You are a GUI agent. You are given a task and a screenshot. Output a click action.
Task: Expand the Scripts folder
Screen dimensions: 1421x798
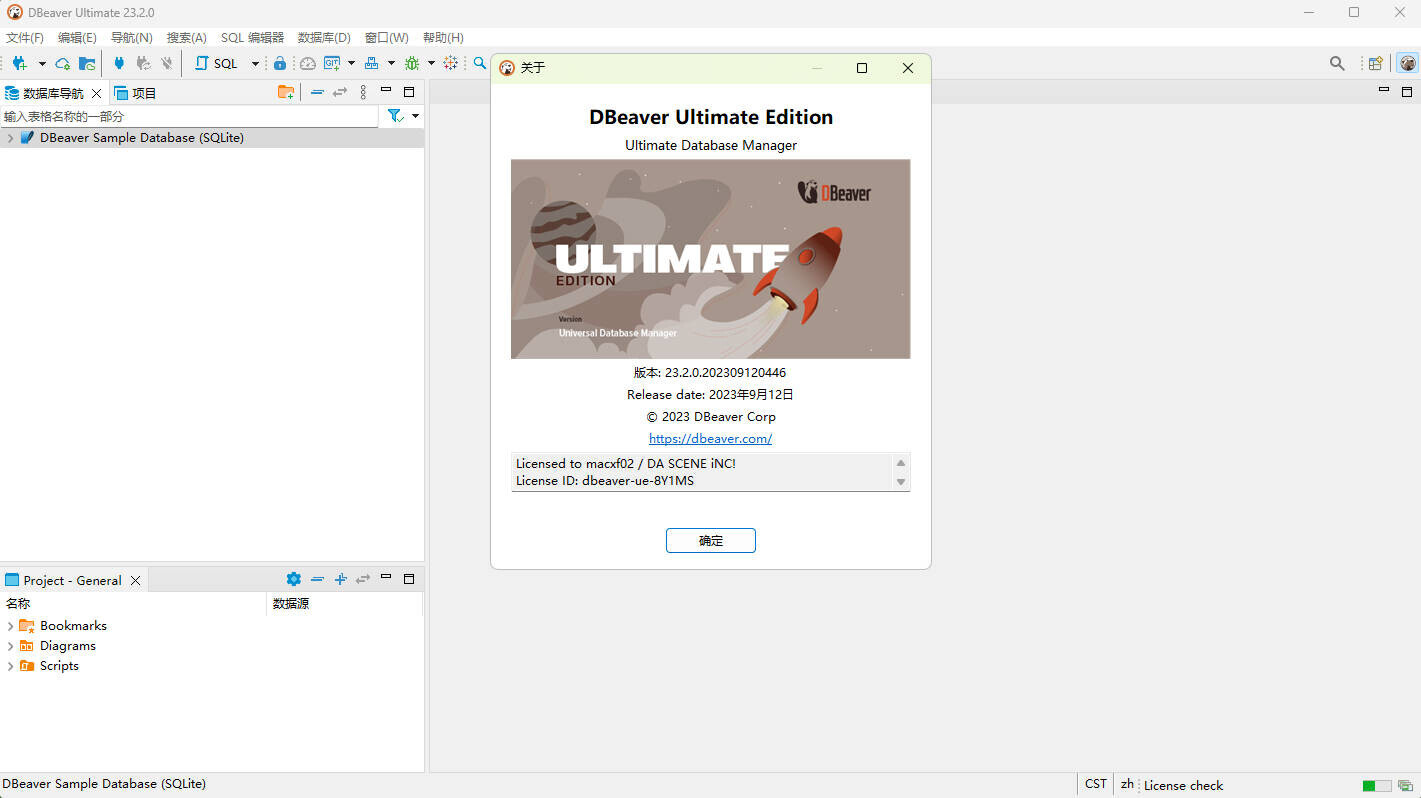point(10,666)
